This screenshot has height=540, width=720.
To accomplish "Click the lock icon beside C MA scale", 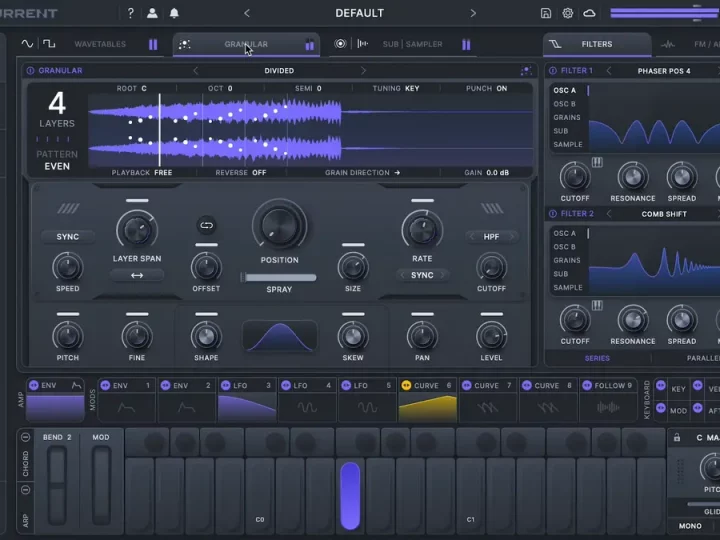I will pyautogui.click(x=677, y=438).
